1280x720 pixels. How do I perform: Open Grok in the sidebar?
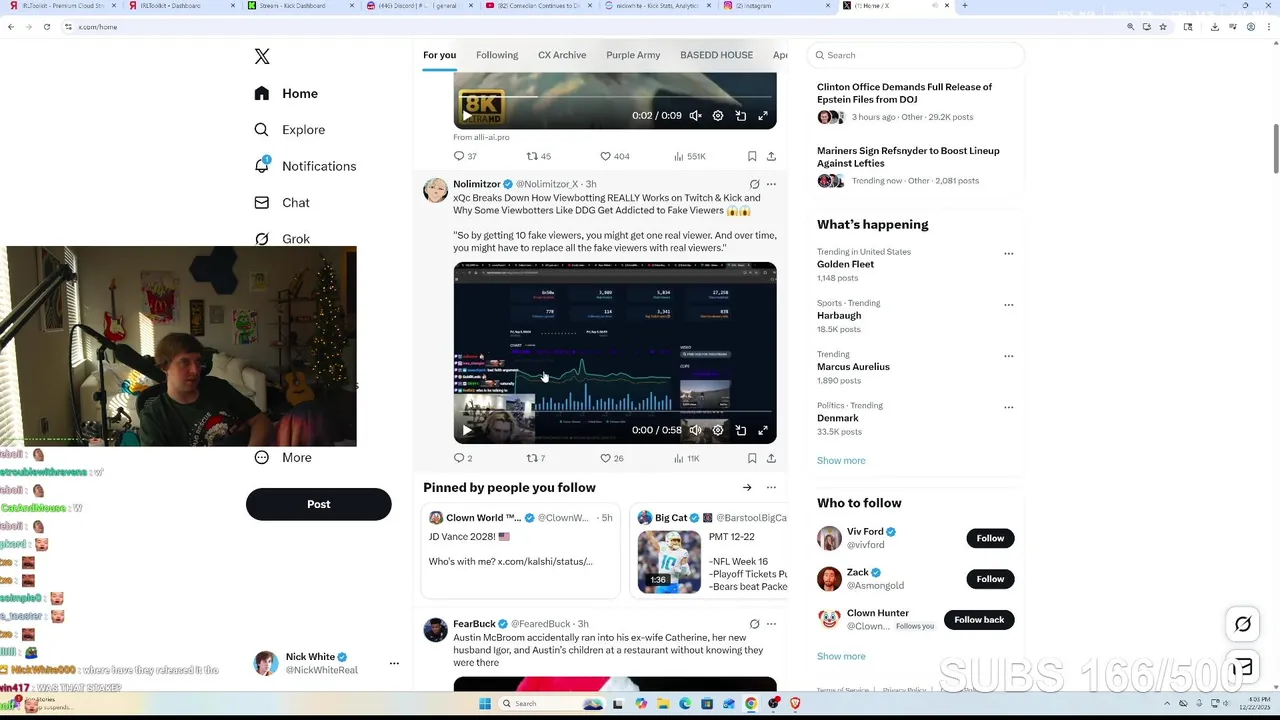click(x=282, y=239)
